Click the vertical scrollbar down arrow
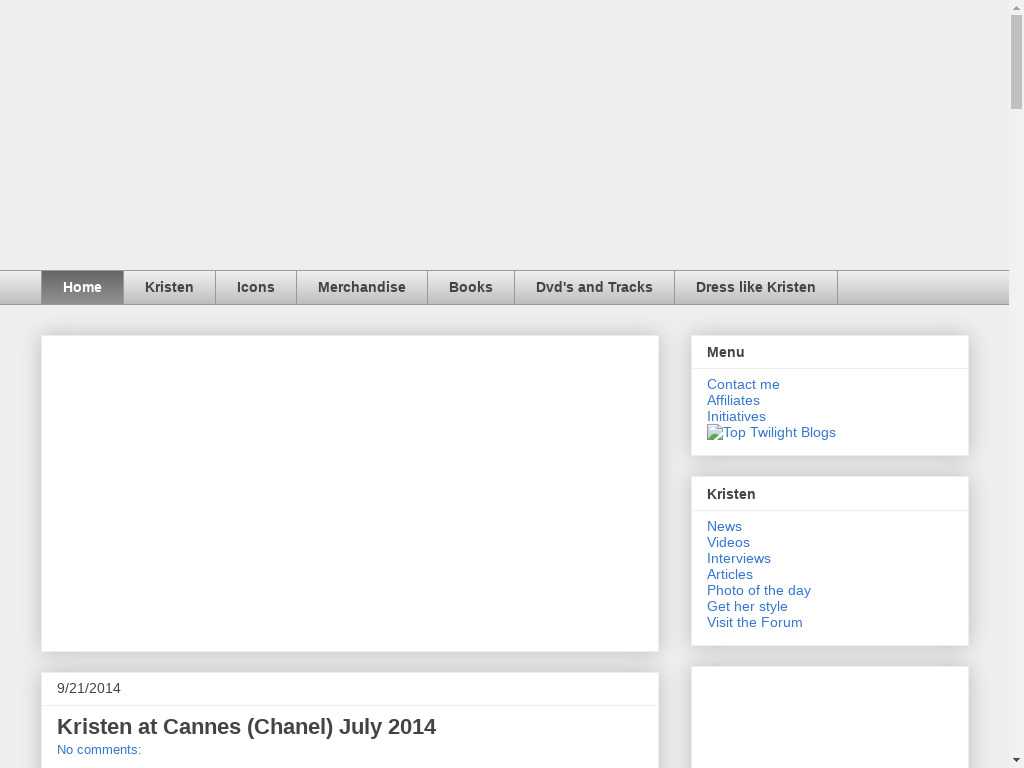The image size is (1024, 768). [x=1016, y=760]
